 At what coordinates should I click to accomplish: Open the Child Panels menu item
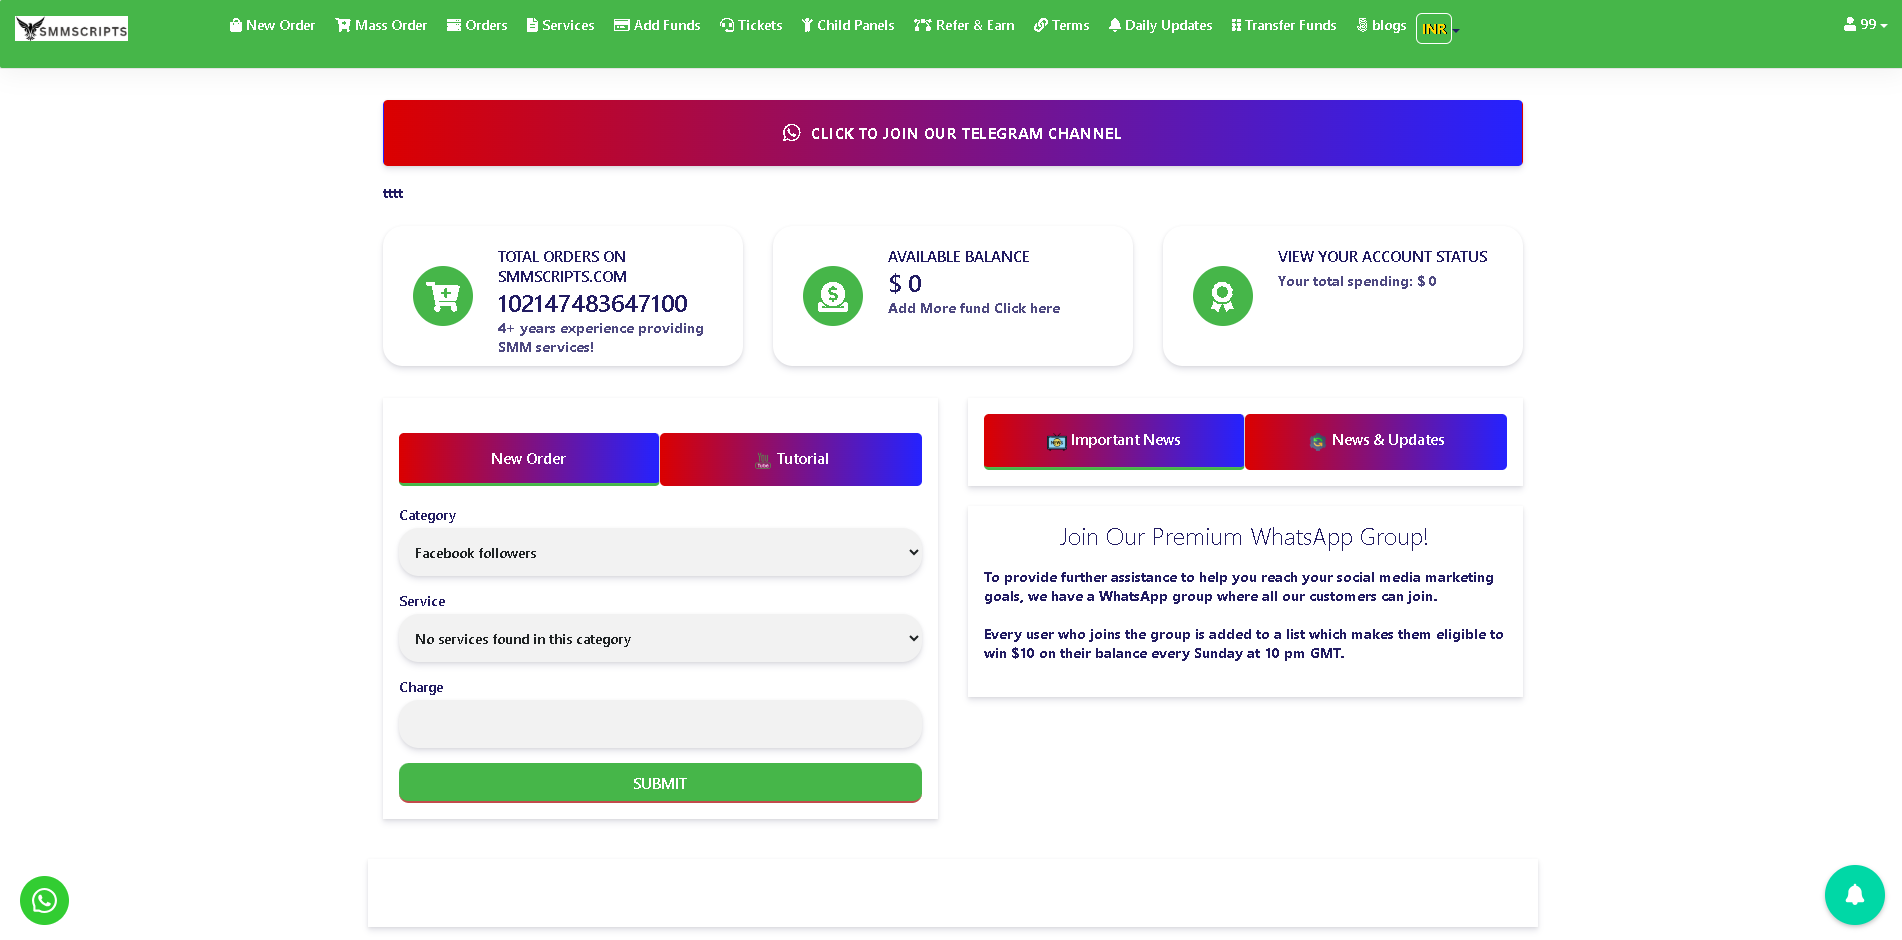tap(848, 25)
